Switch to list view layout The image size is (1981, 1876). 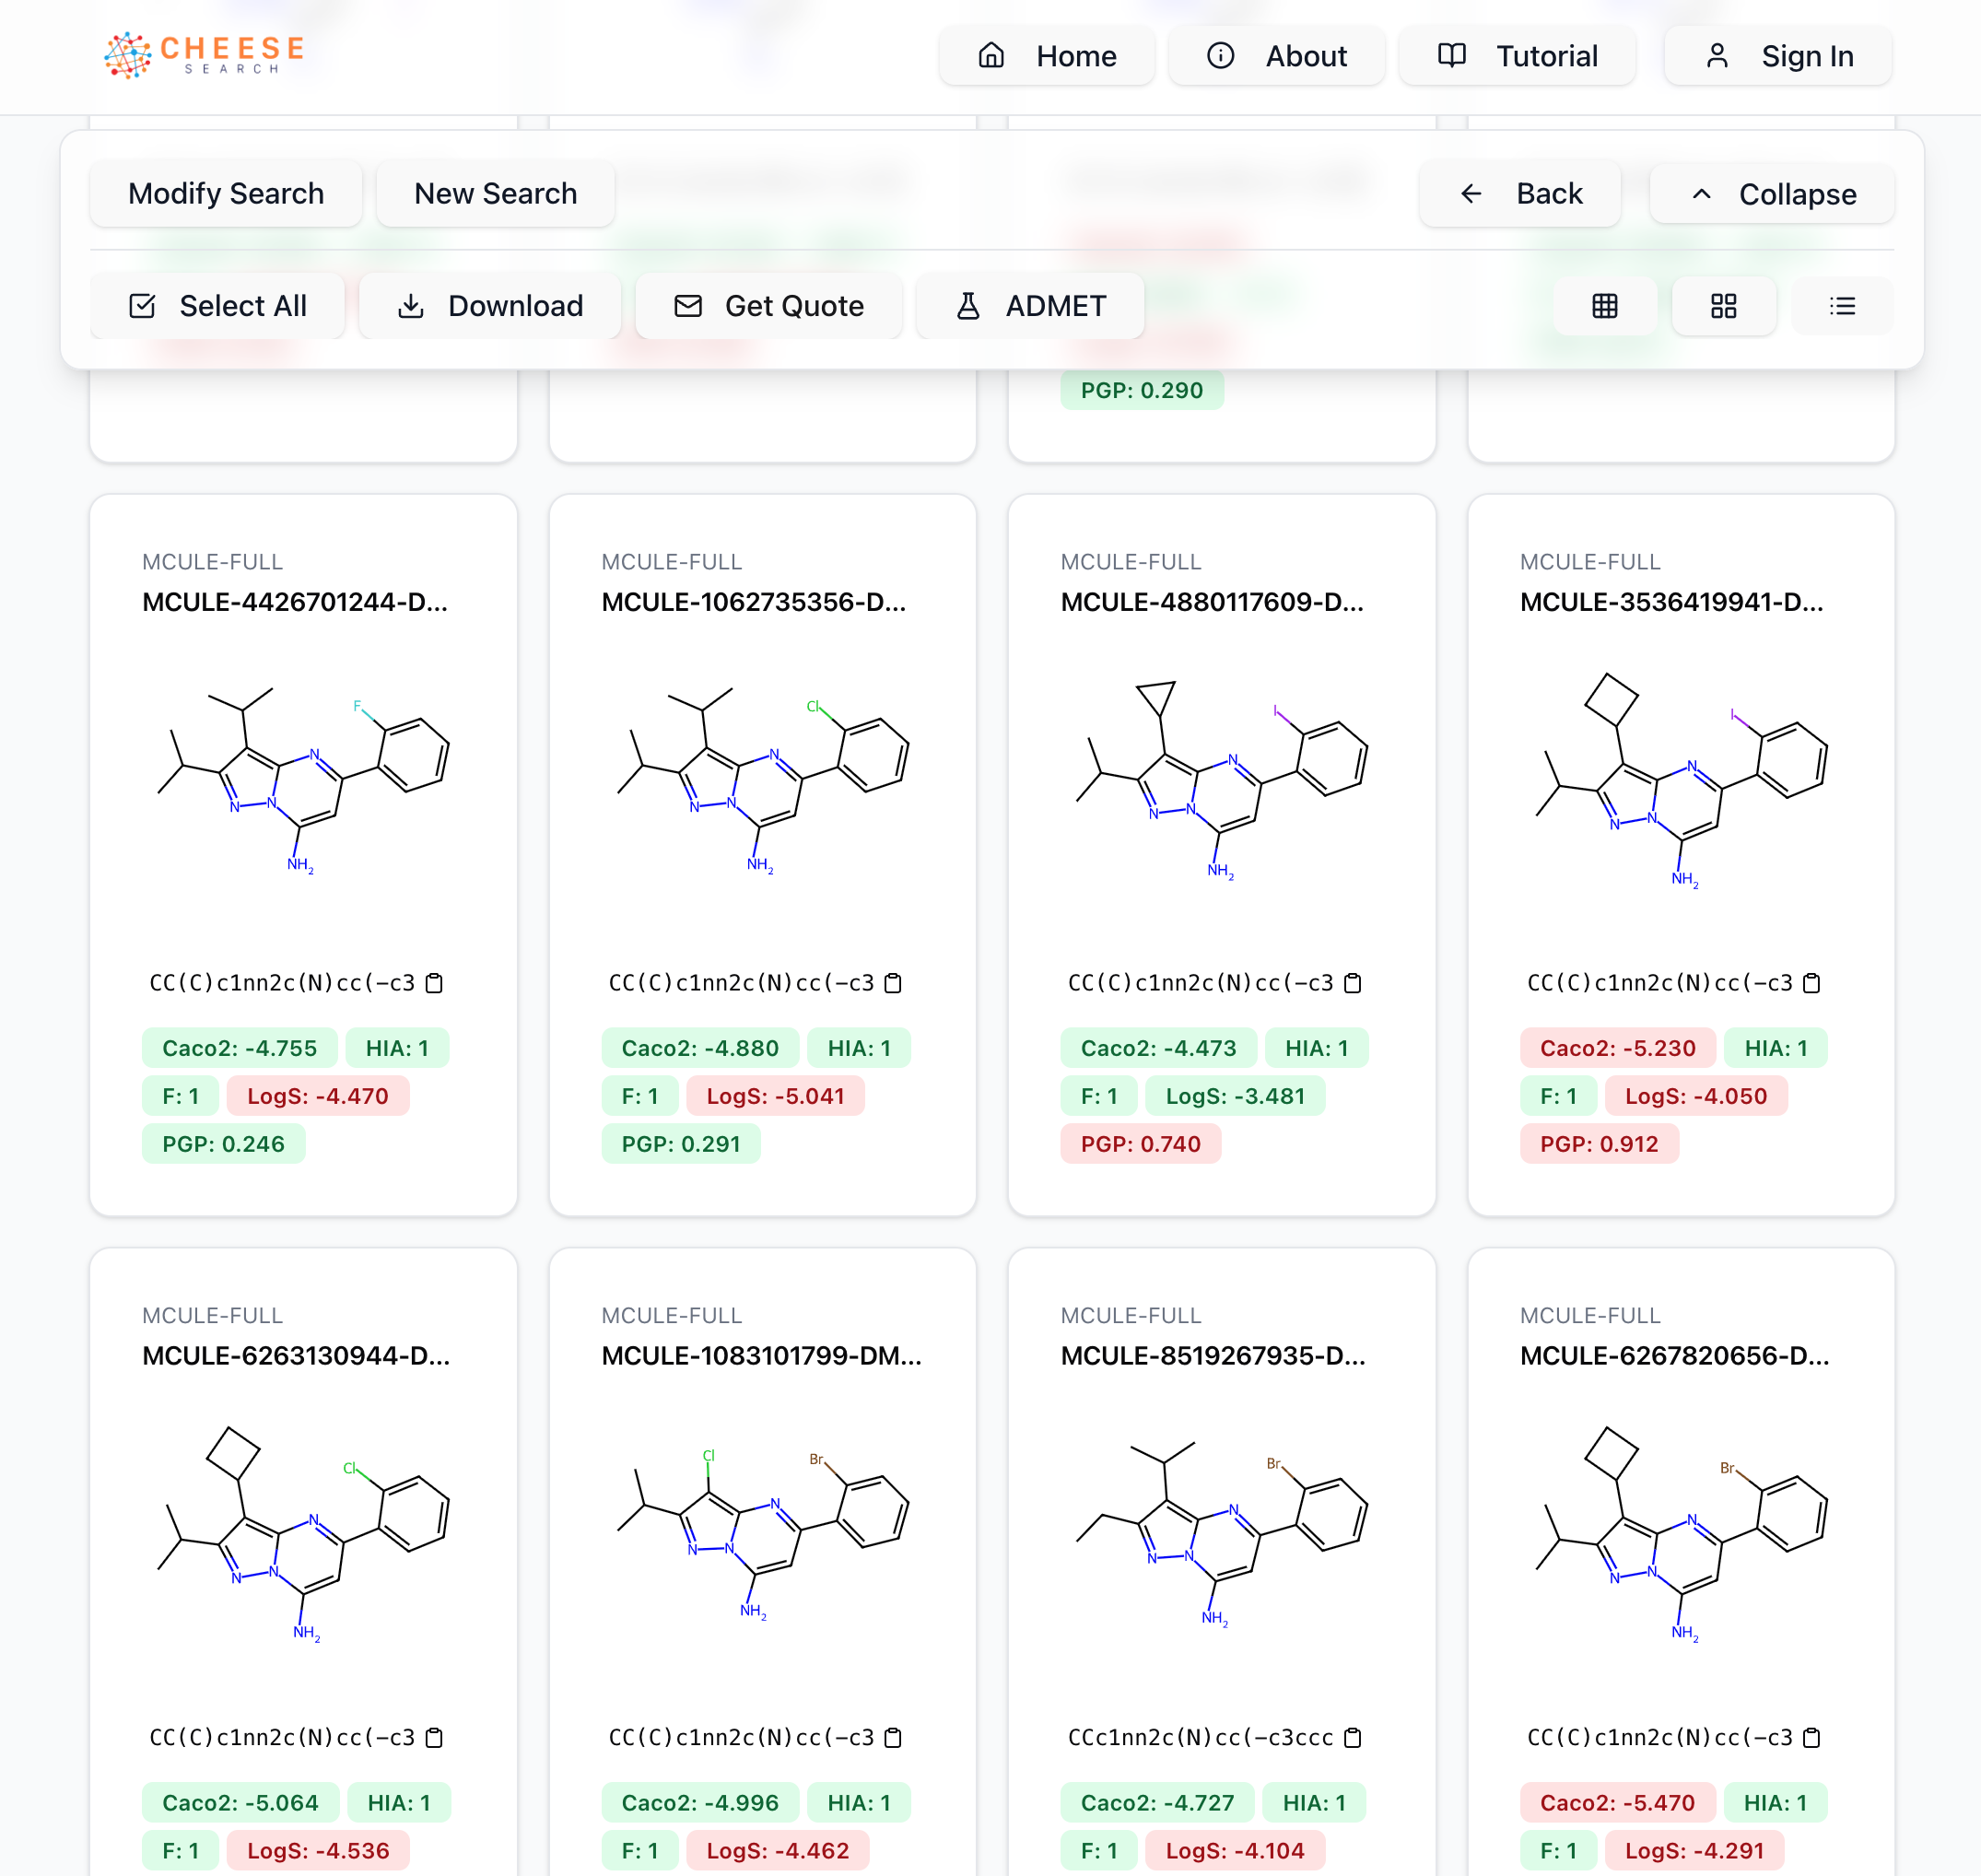(1841, 306)
